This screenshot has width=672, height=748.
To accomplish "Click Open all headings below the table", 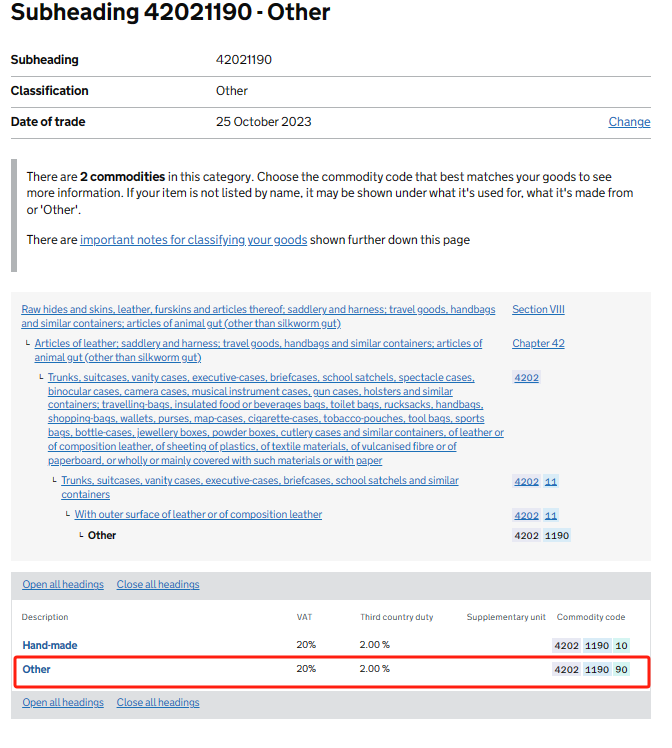I will (x=63, y=703).
